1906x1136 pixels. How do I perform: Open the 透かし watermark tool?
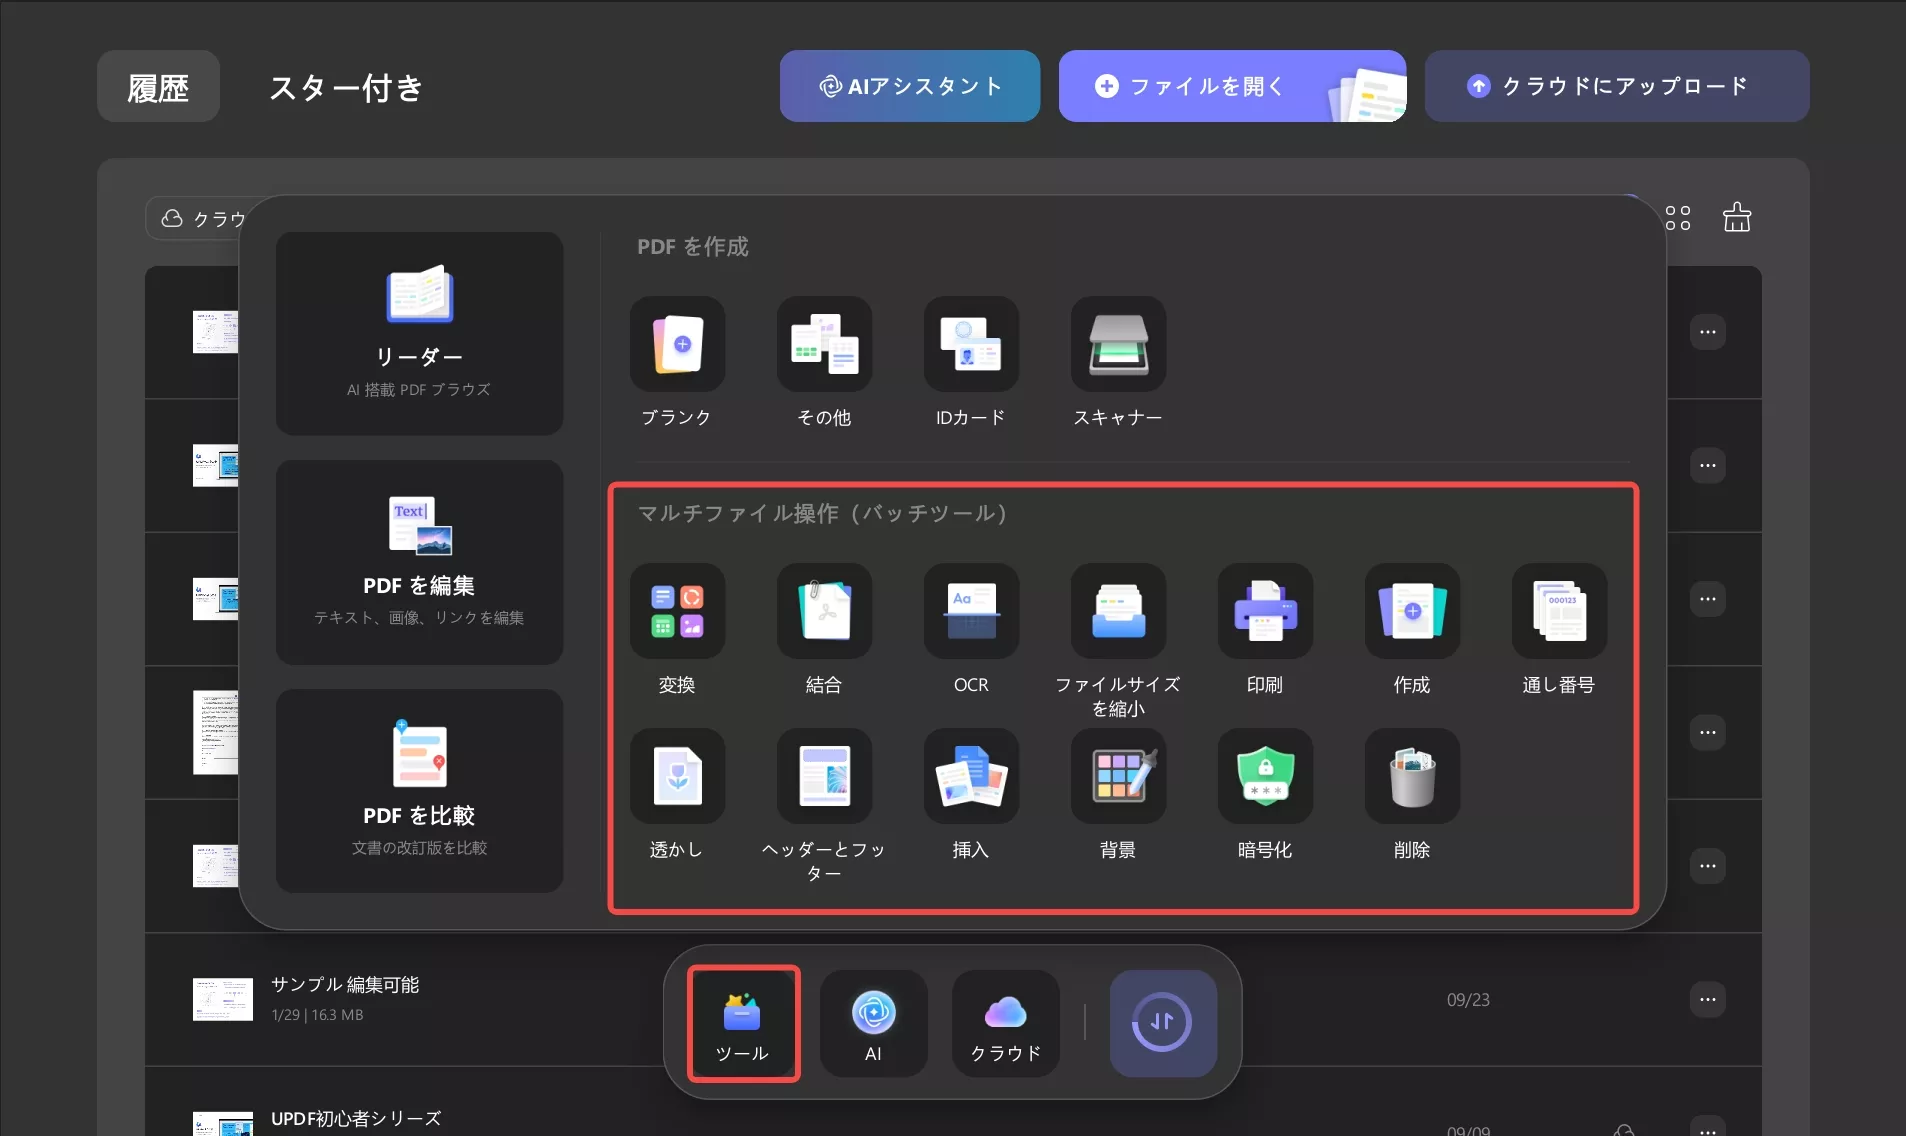677,776
